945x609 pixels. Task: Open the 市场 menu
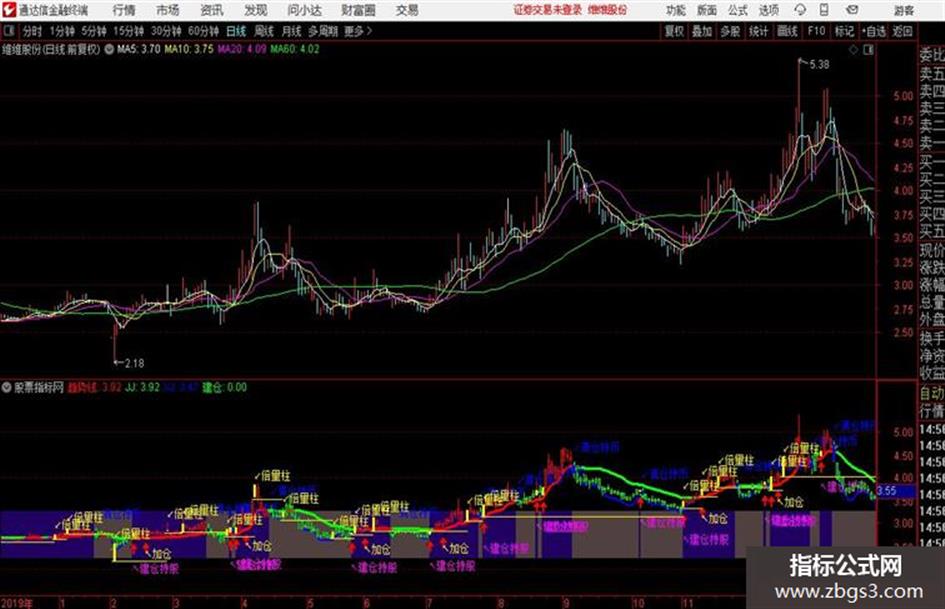pos(168,10)
